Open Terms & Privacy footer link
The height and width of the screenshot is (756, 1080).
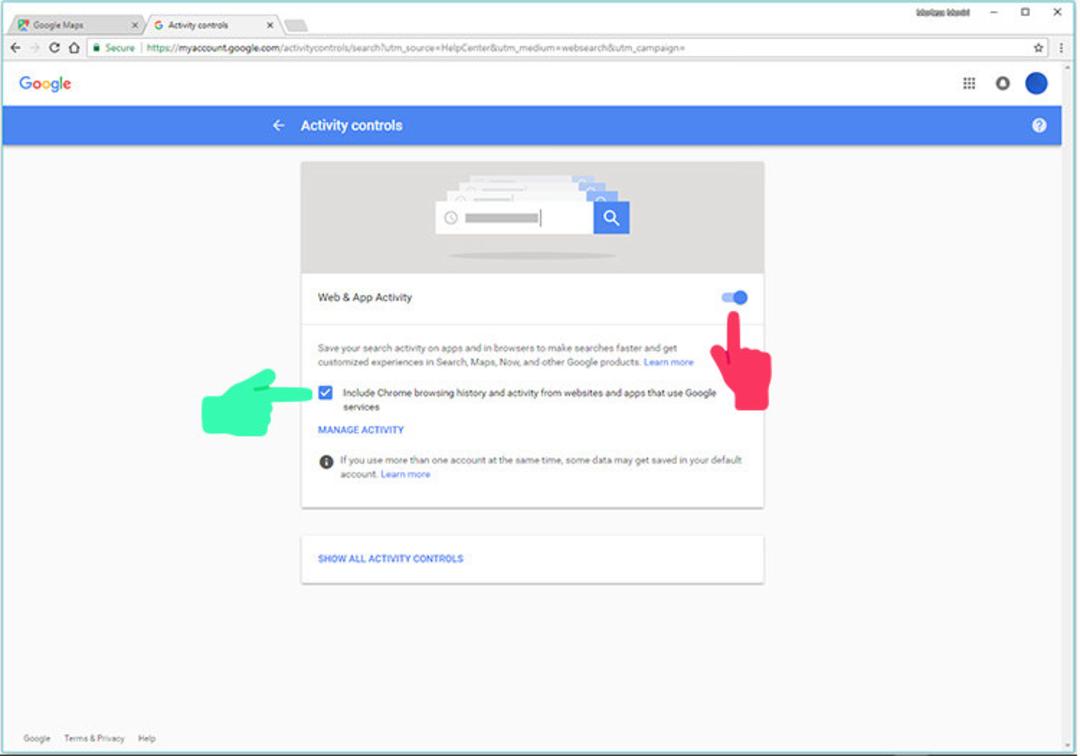click(x=94, y=738)
